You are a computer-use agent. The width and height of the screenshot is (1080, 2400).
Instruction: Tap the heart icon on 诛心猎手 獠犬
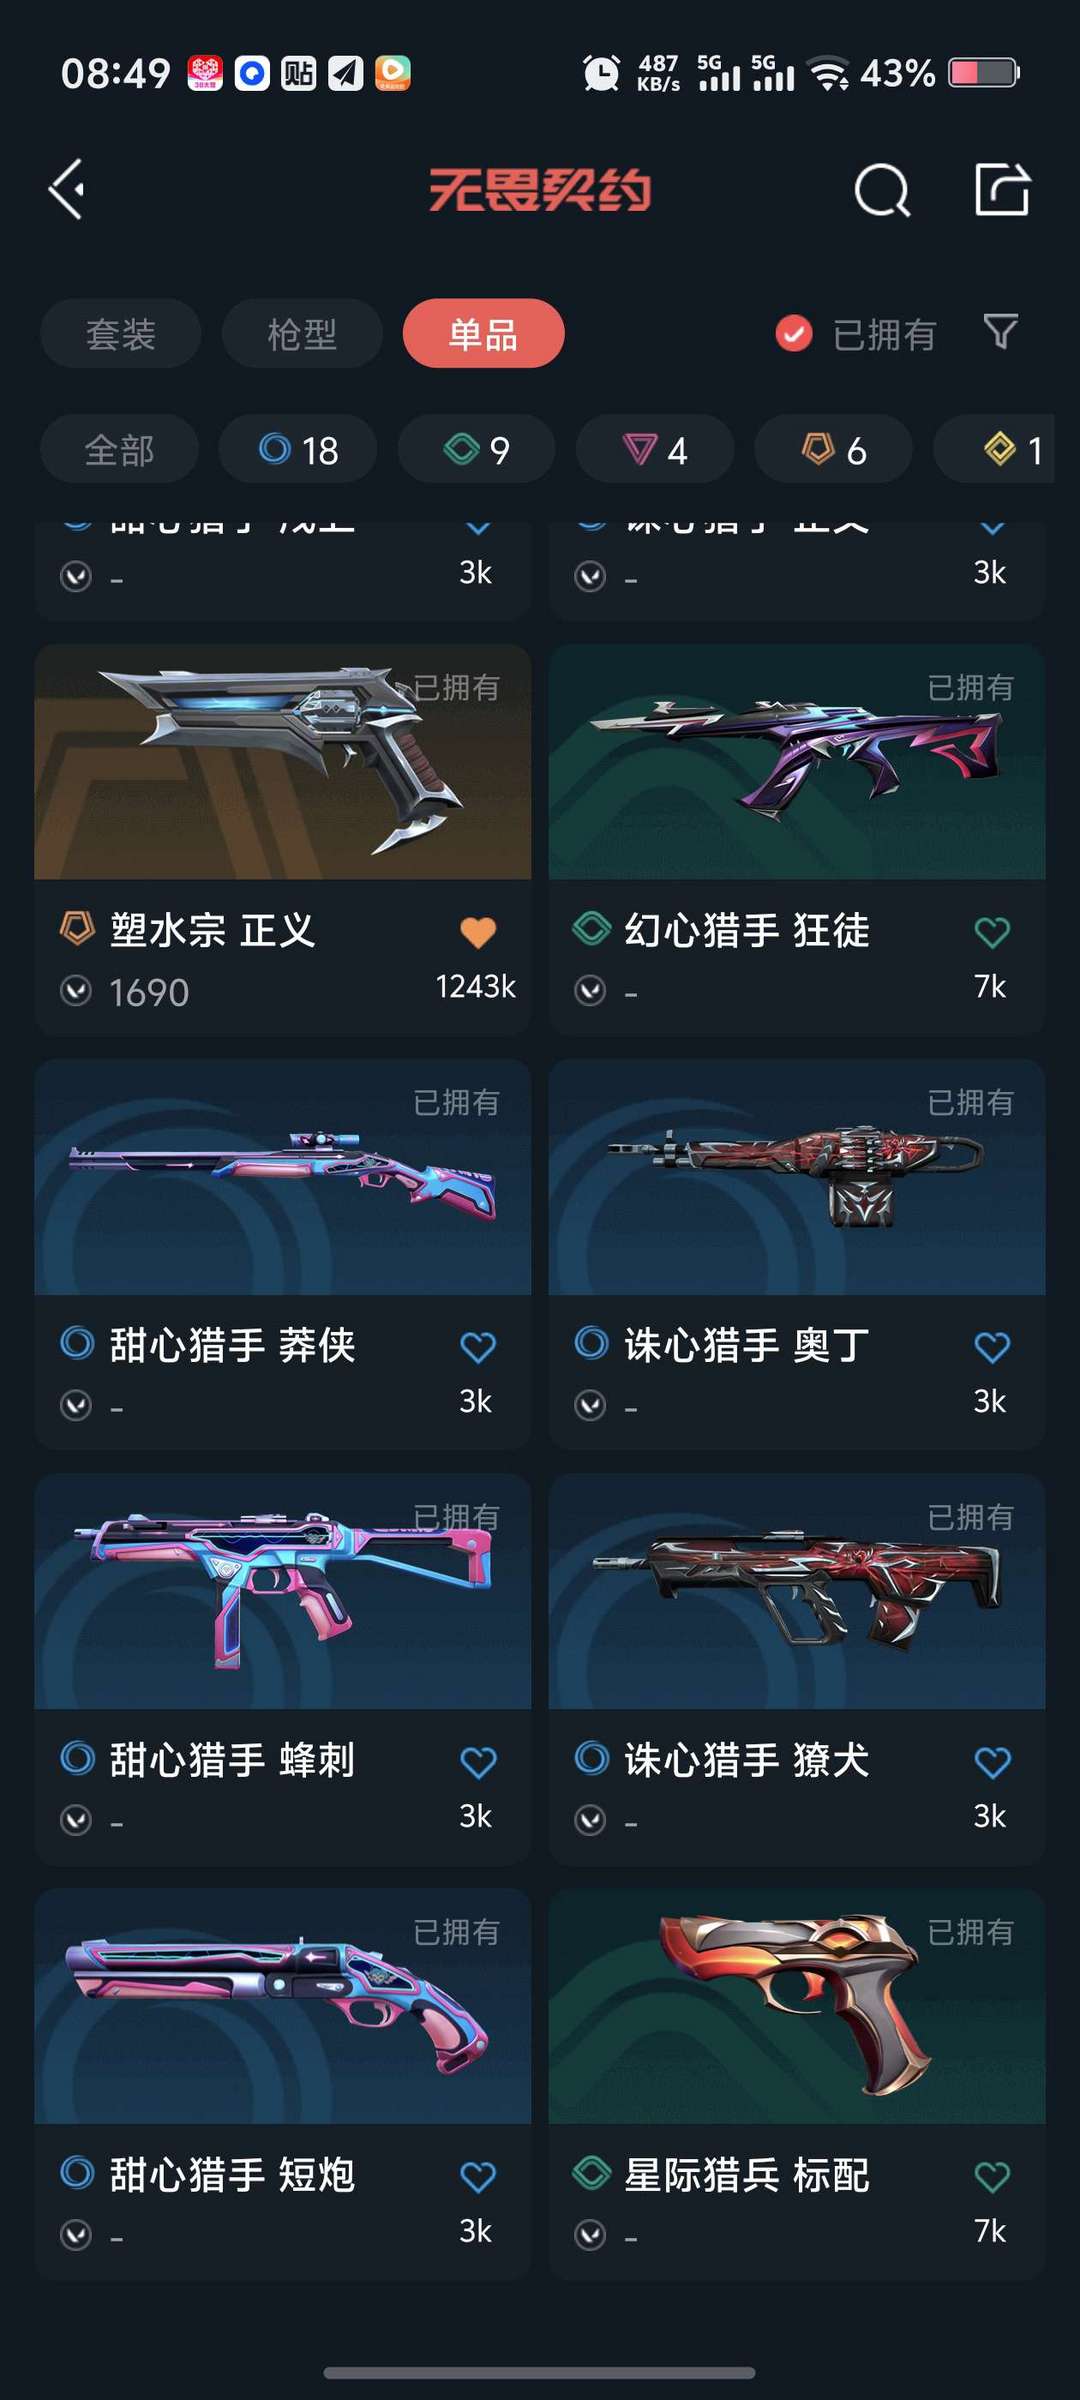992,1762
